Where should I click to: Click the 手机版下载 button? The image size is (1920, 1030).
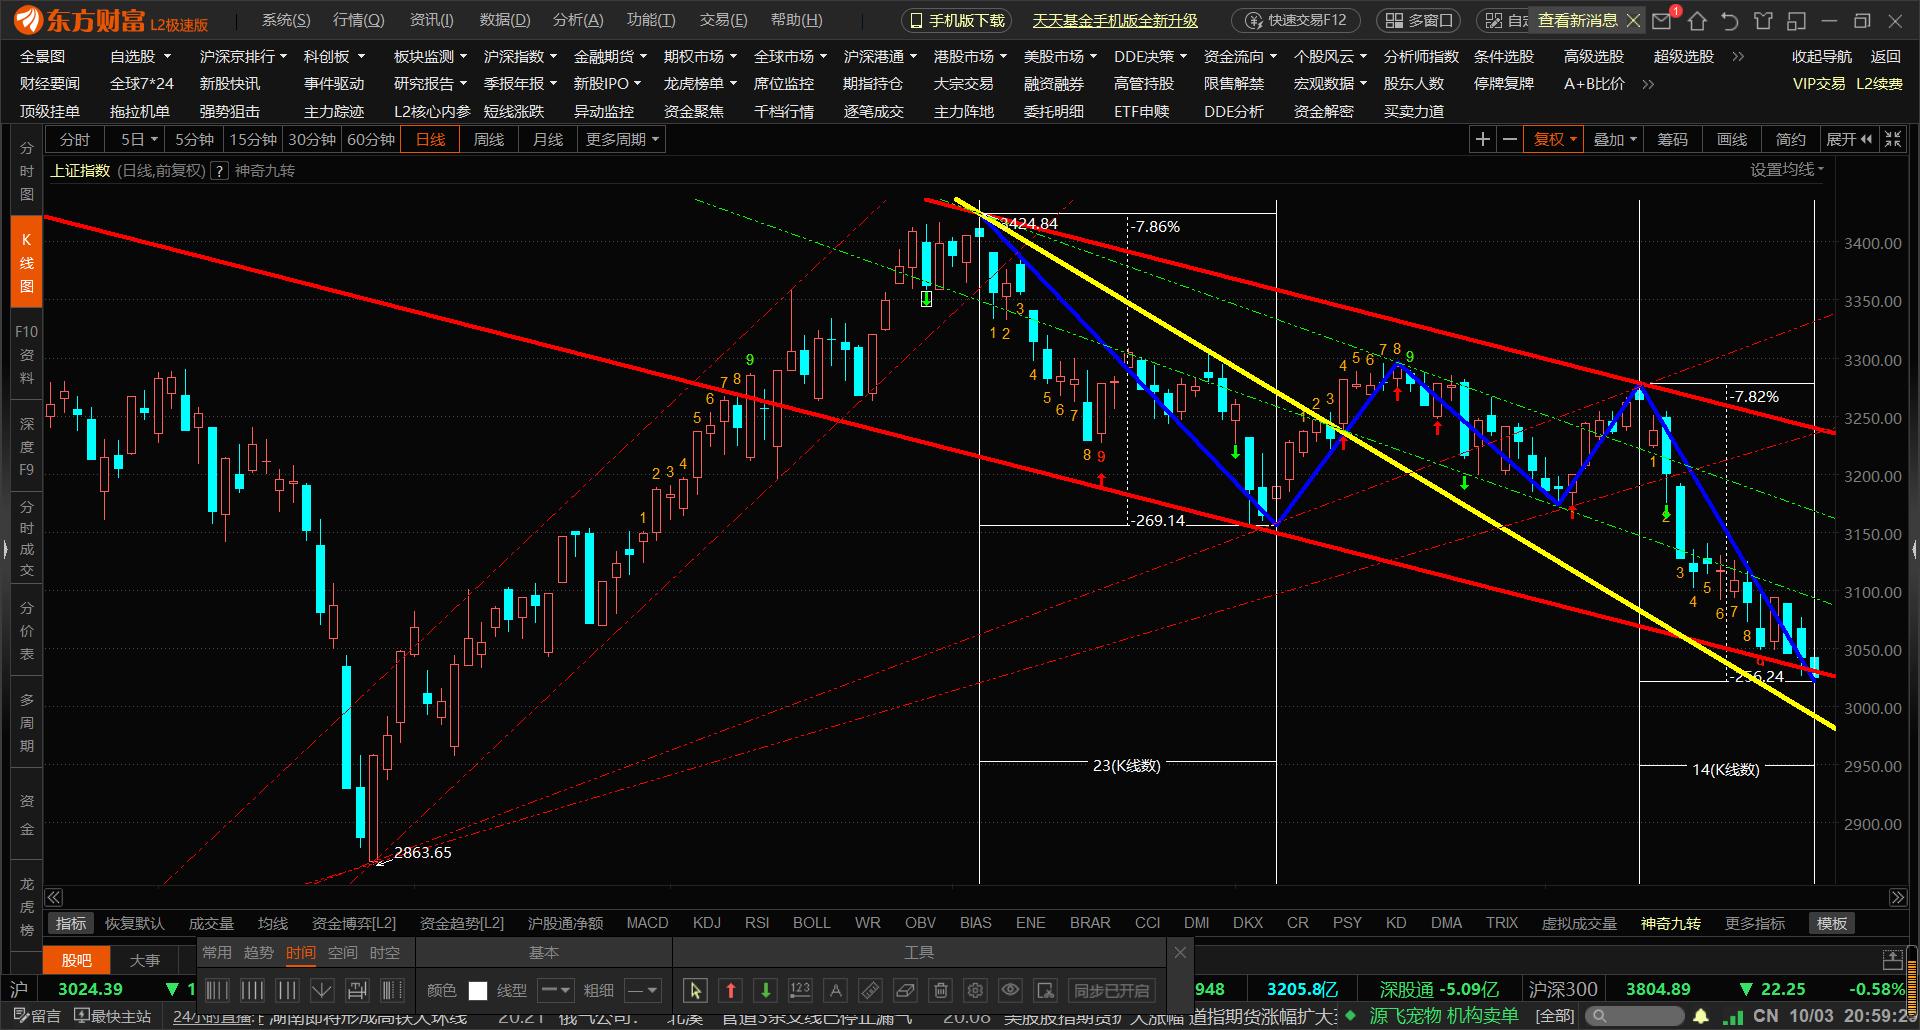pos(956,20)
